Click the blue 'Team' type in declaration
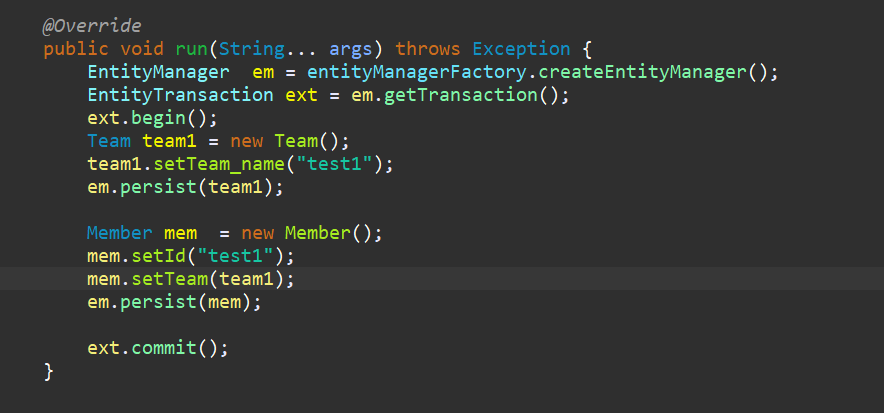The width and height of the screenshot is (884, 413). point(109,141)
